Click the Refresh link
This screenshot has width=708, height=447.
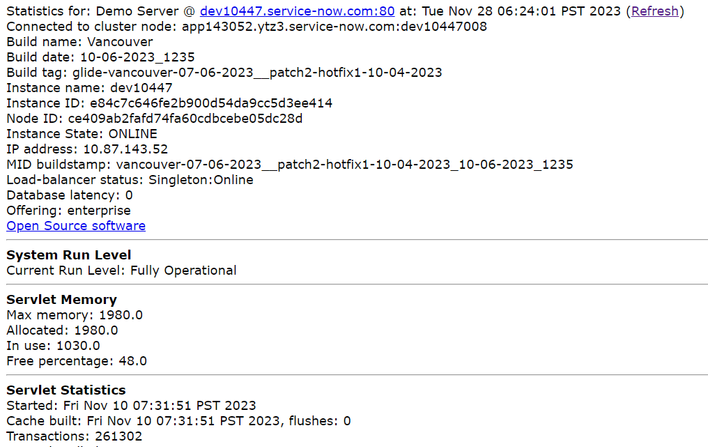655,11
